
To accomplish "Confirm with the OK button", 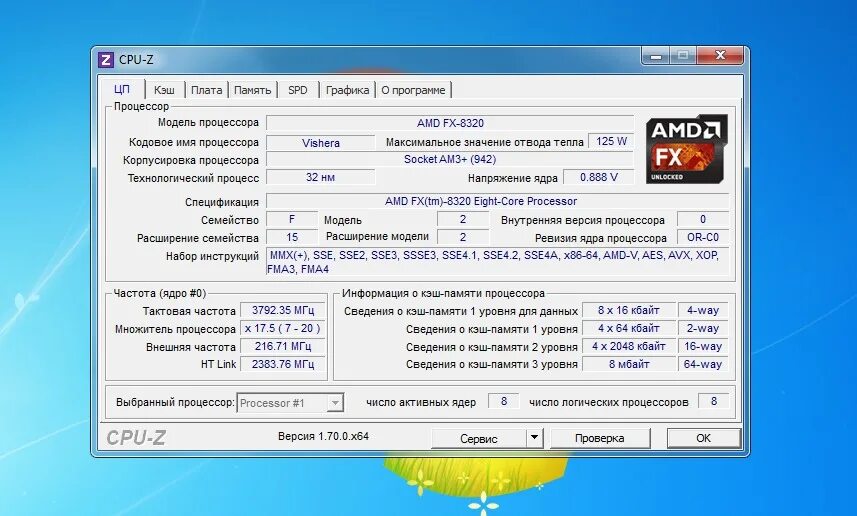I will pos(703,438).
